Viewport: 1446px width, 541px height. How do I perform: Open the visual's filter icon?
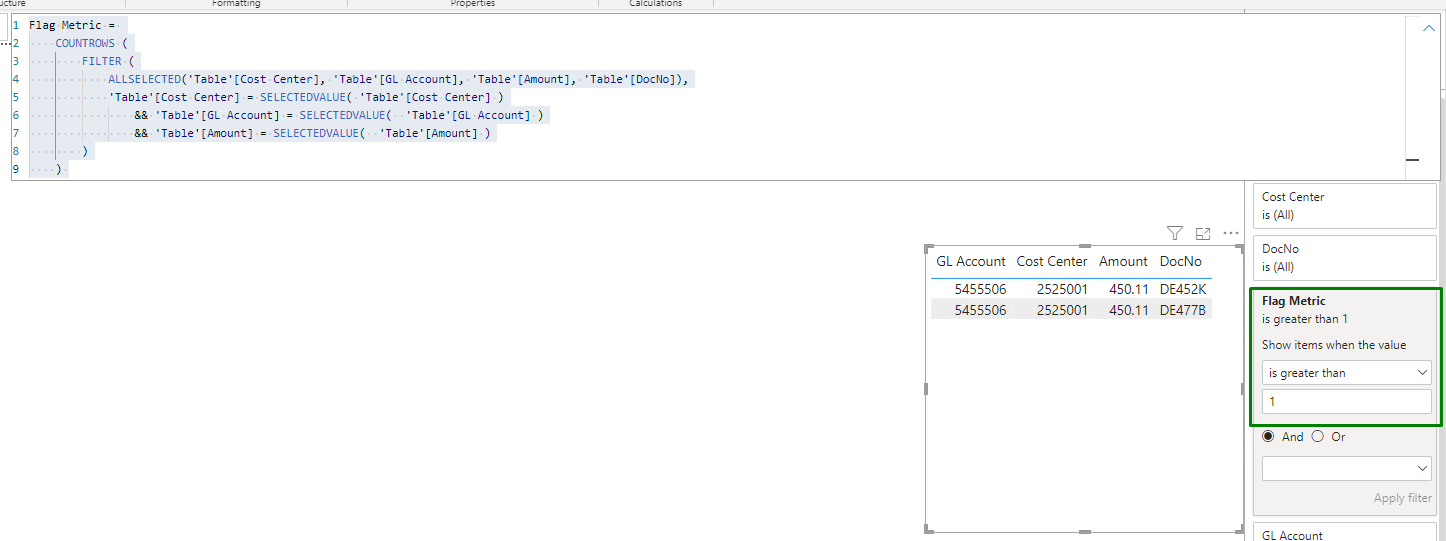[1175, 233]
